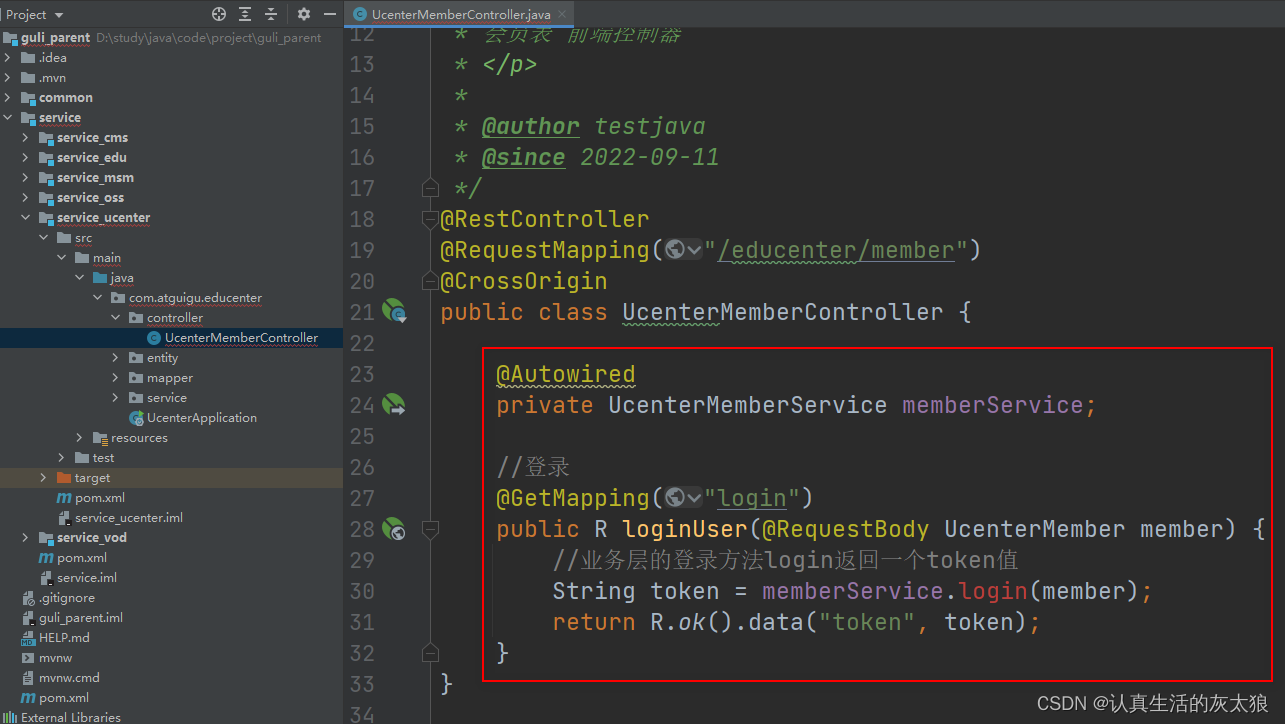Expand the service_oss module

(26, 198)
